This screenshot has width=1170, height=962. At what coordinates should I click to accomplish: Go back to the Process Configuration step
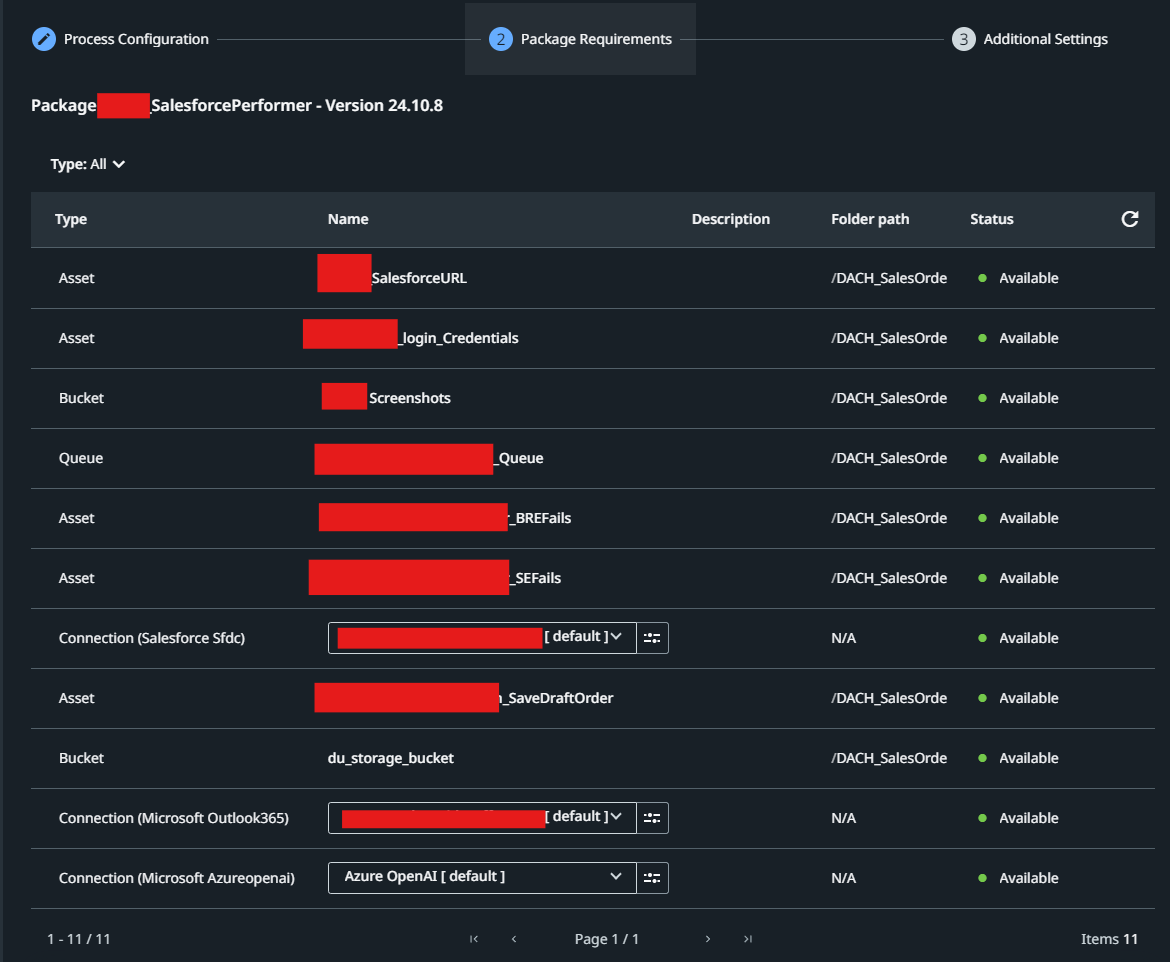click(135, 39)
